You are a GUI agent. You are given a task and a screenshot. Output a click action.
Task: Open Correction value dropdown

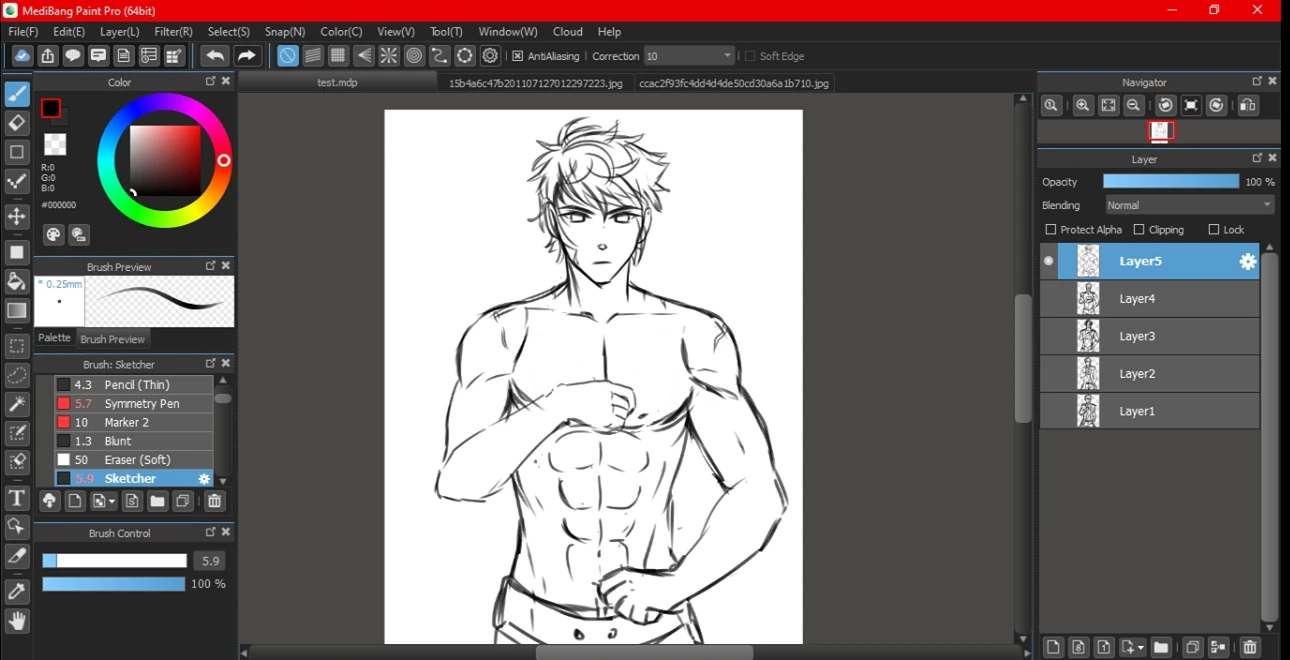[x=689, y=56]
